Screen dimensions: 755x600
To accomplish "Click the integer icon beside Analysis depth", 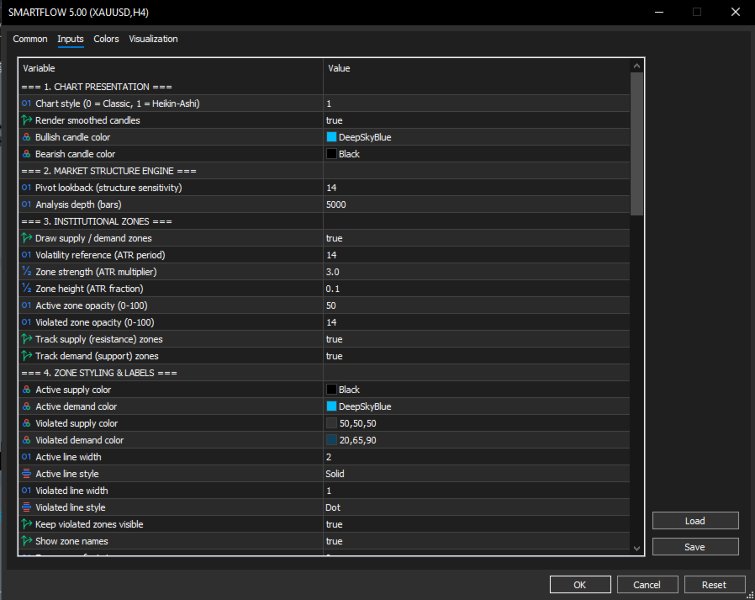I will (x=26, y=205).
